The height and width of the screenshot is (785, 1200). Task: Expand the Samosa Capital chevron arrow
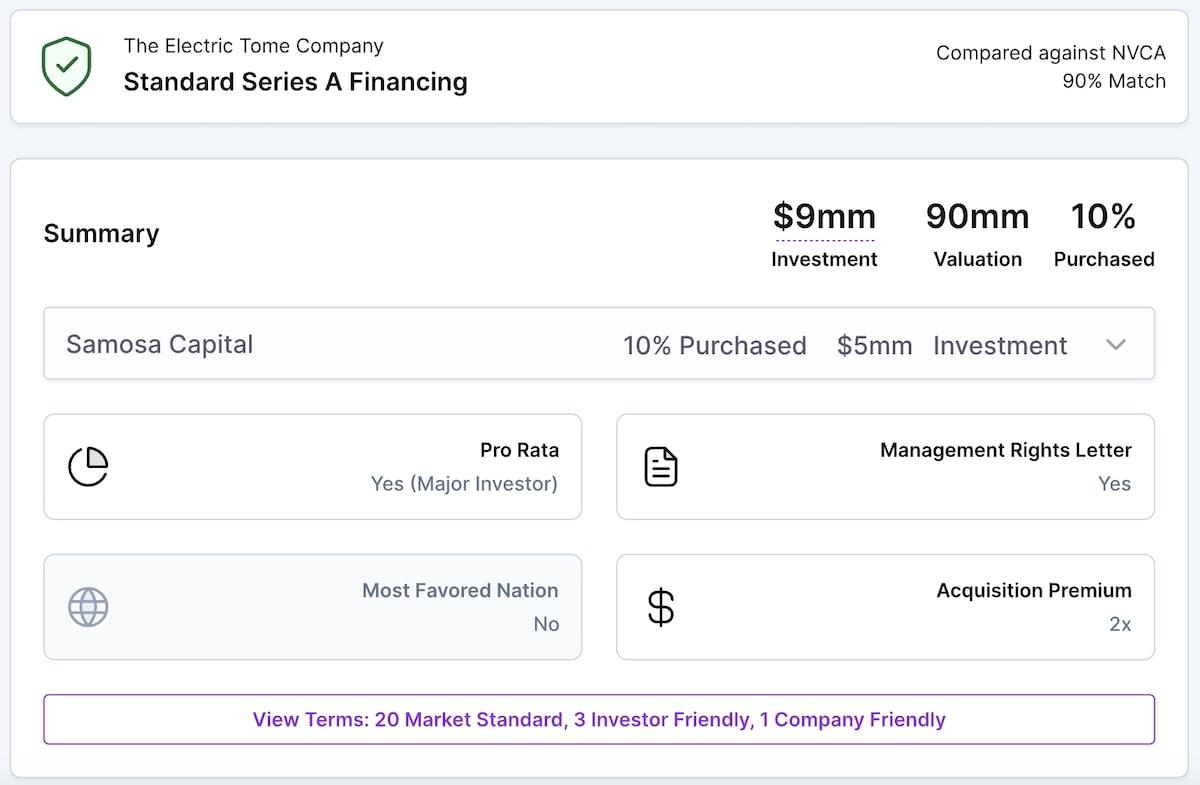pos(1116,345)
